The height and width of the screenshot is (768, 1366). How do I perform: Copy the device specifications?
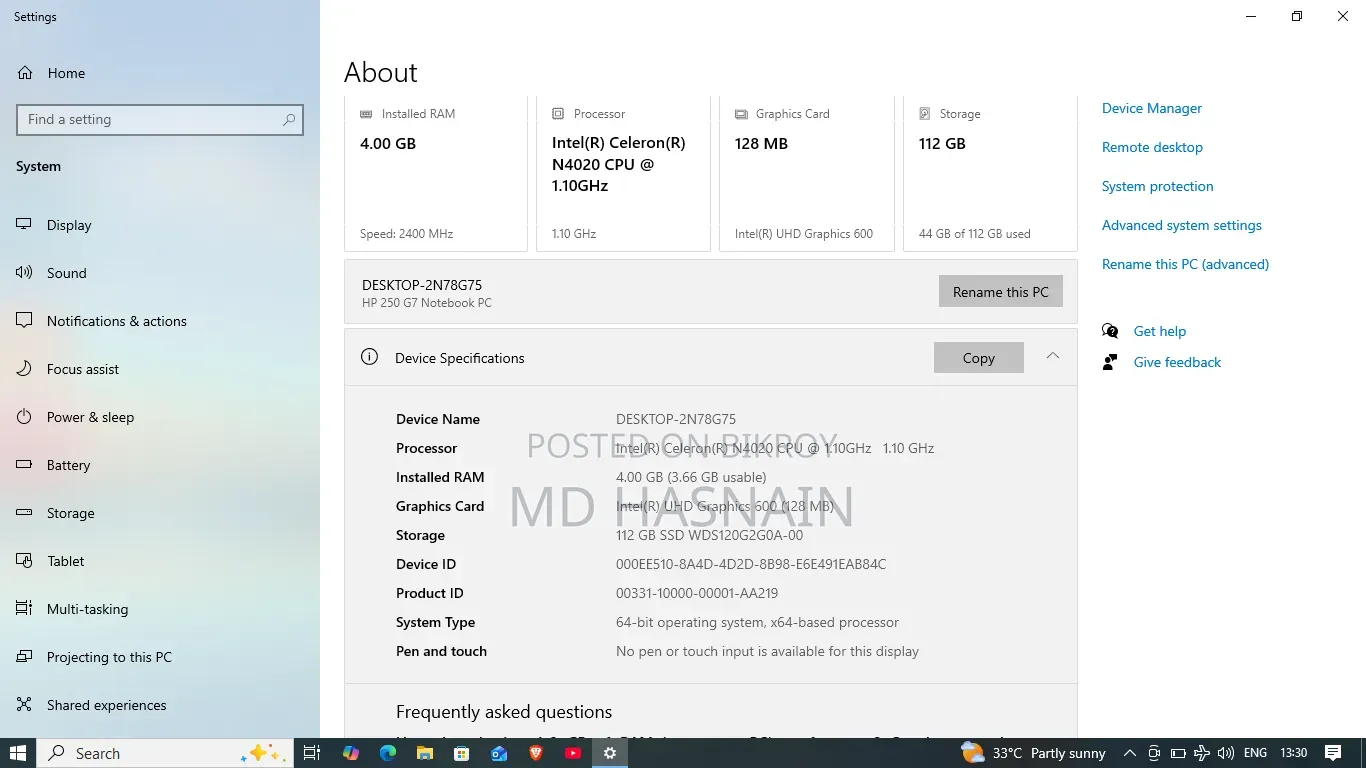tap(978, 358)
